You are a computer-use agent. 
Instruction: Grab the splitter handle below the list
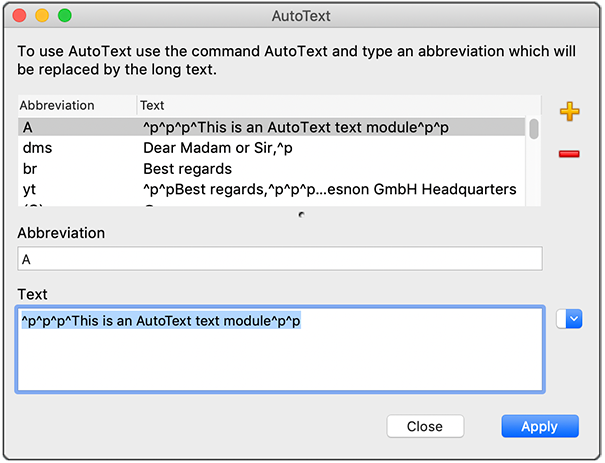pos(301,214)
